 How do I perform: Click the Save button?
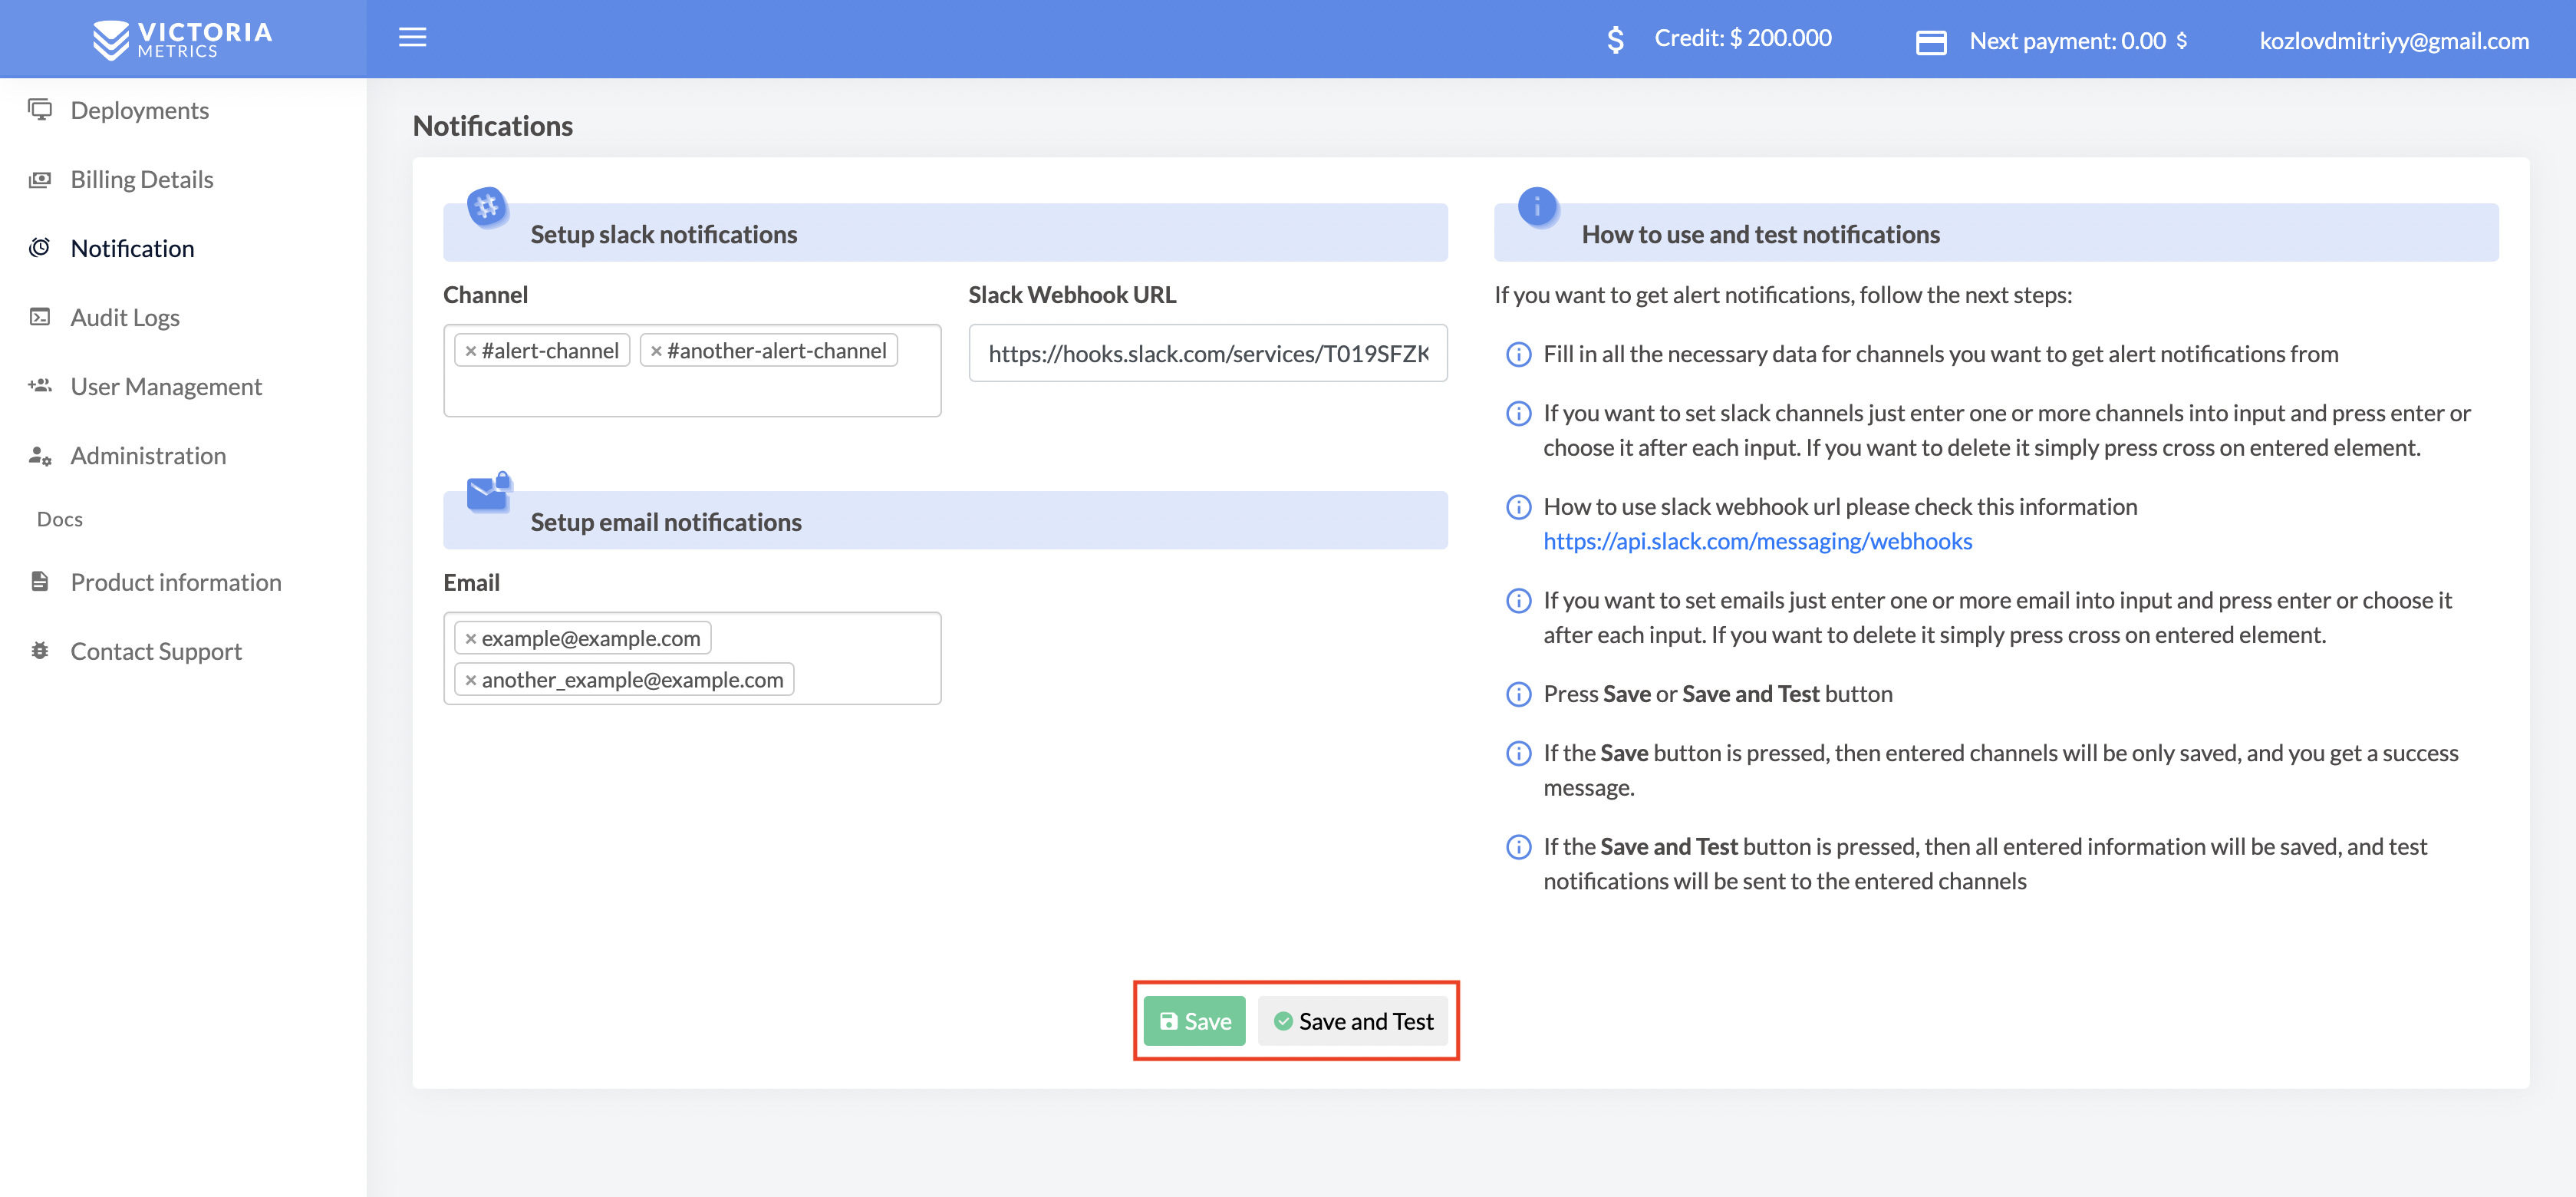point(1194,1021)
